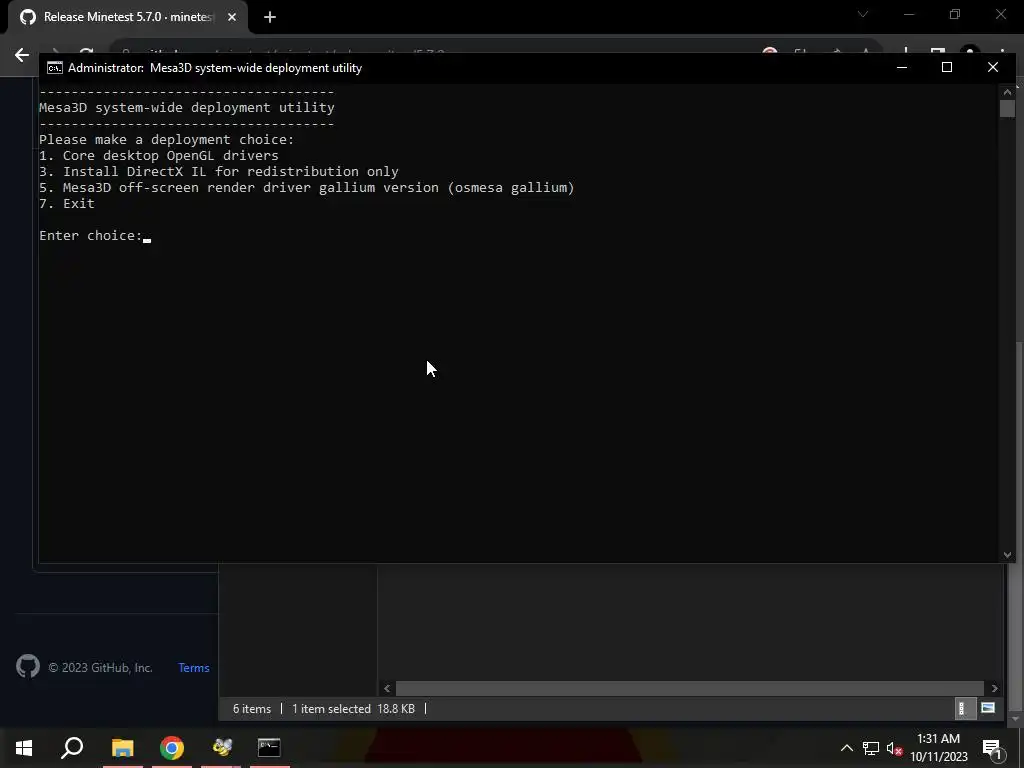
Task: Open File Explorer from the taskbar
Action: (x=122, y=747)
